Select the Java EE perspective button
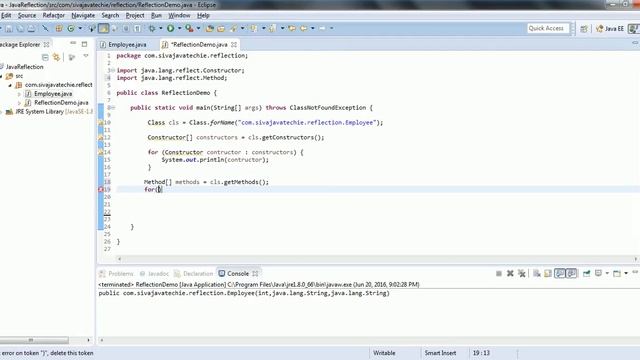 click(x=610, y=29)
